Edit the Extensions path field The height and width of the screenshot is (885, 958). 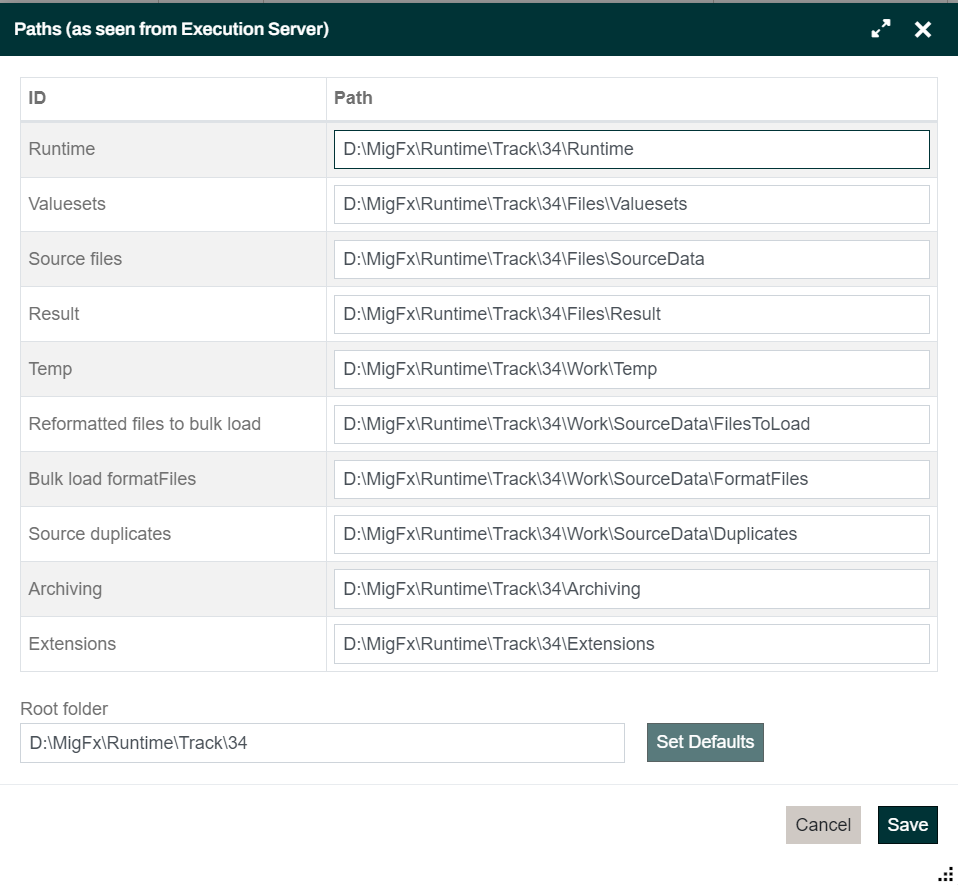click(631, 645)
